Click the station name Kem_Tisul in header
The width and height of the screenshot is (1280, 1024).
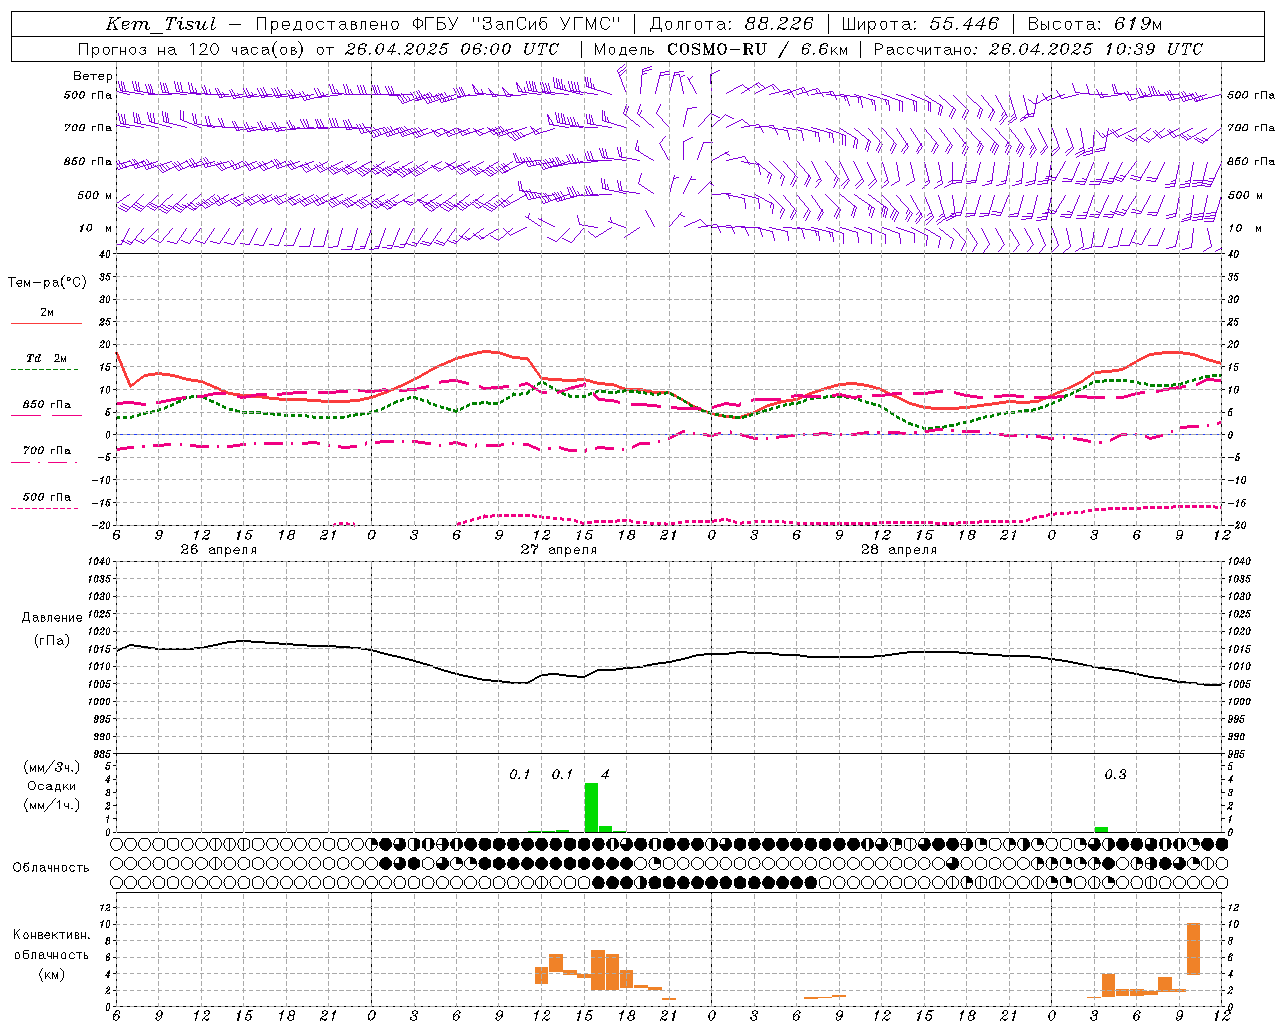[x=161, y=24]
